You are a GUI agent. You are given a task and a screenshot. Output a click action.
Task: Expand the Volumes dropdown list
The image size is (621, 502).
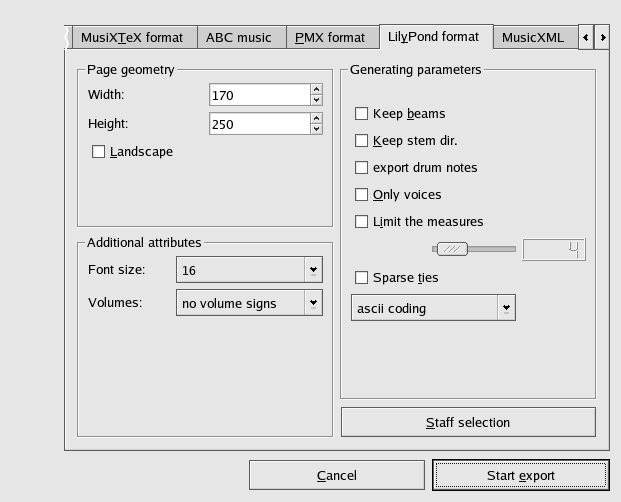pos(313,303)
